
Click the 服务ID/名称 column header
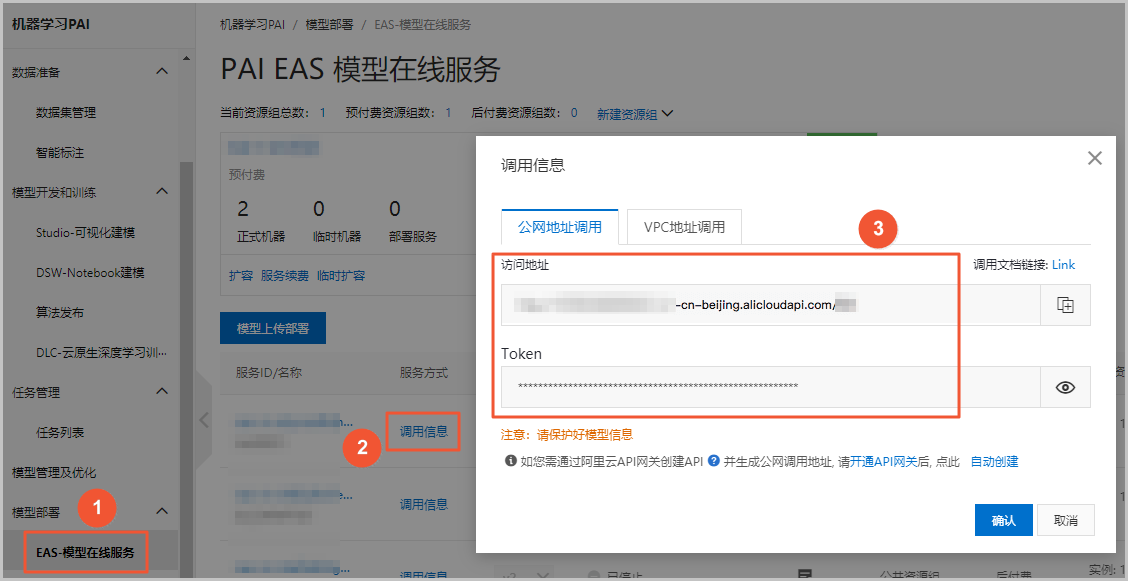[268, 372]
